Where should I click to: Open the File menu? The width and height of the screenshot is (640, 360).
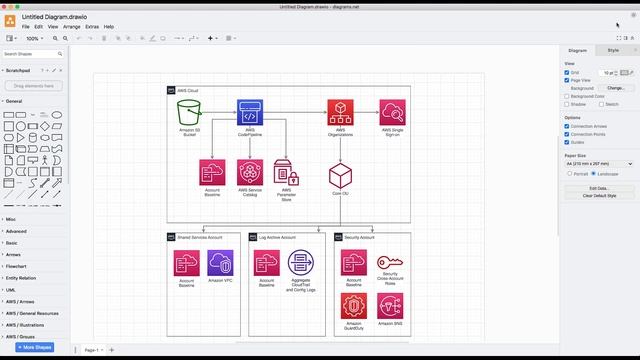25,27
